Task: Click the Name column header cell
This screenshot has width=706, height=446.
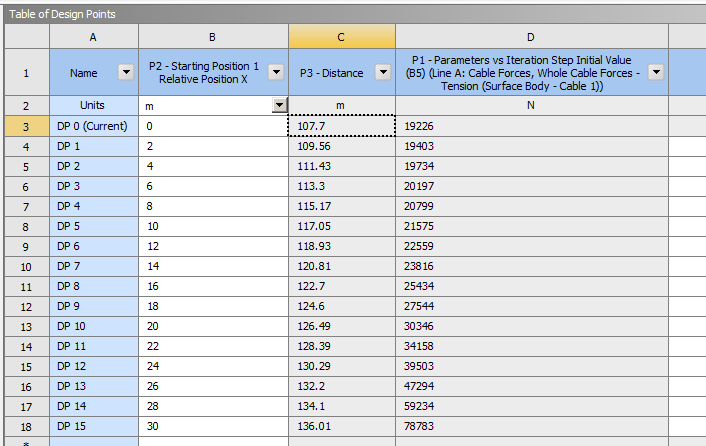Action: tap(94, 72)
